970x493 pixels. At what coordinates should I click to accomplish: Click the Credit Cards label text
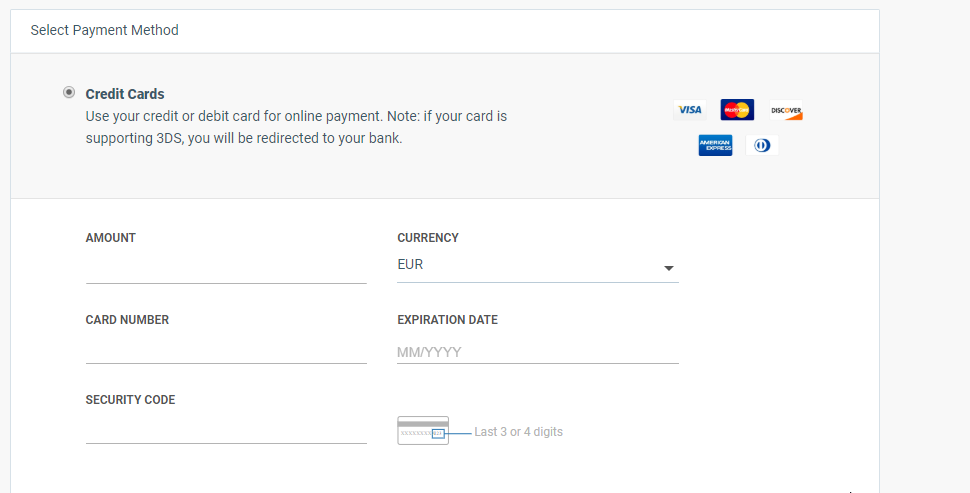pos(125,94)
